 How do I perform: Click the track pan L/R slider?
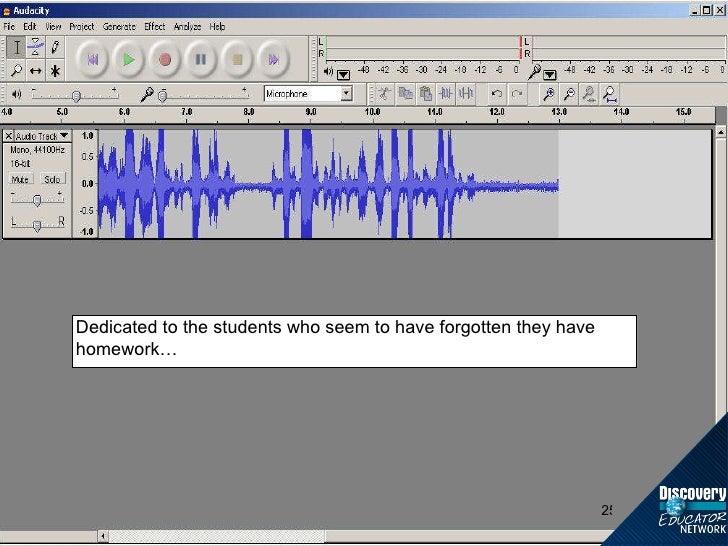37,224
